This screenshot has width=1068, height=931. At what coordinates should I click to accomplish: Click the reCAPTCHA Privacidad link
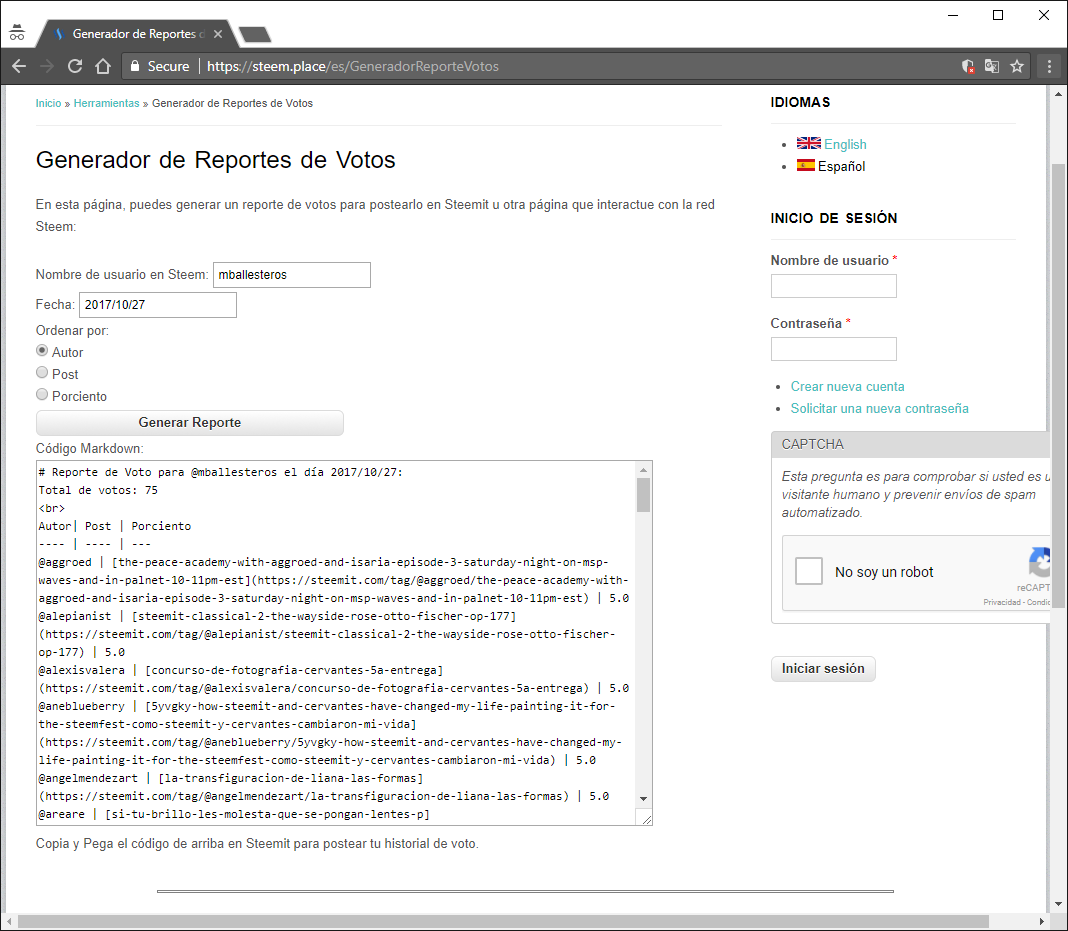coord(1001,602)
